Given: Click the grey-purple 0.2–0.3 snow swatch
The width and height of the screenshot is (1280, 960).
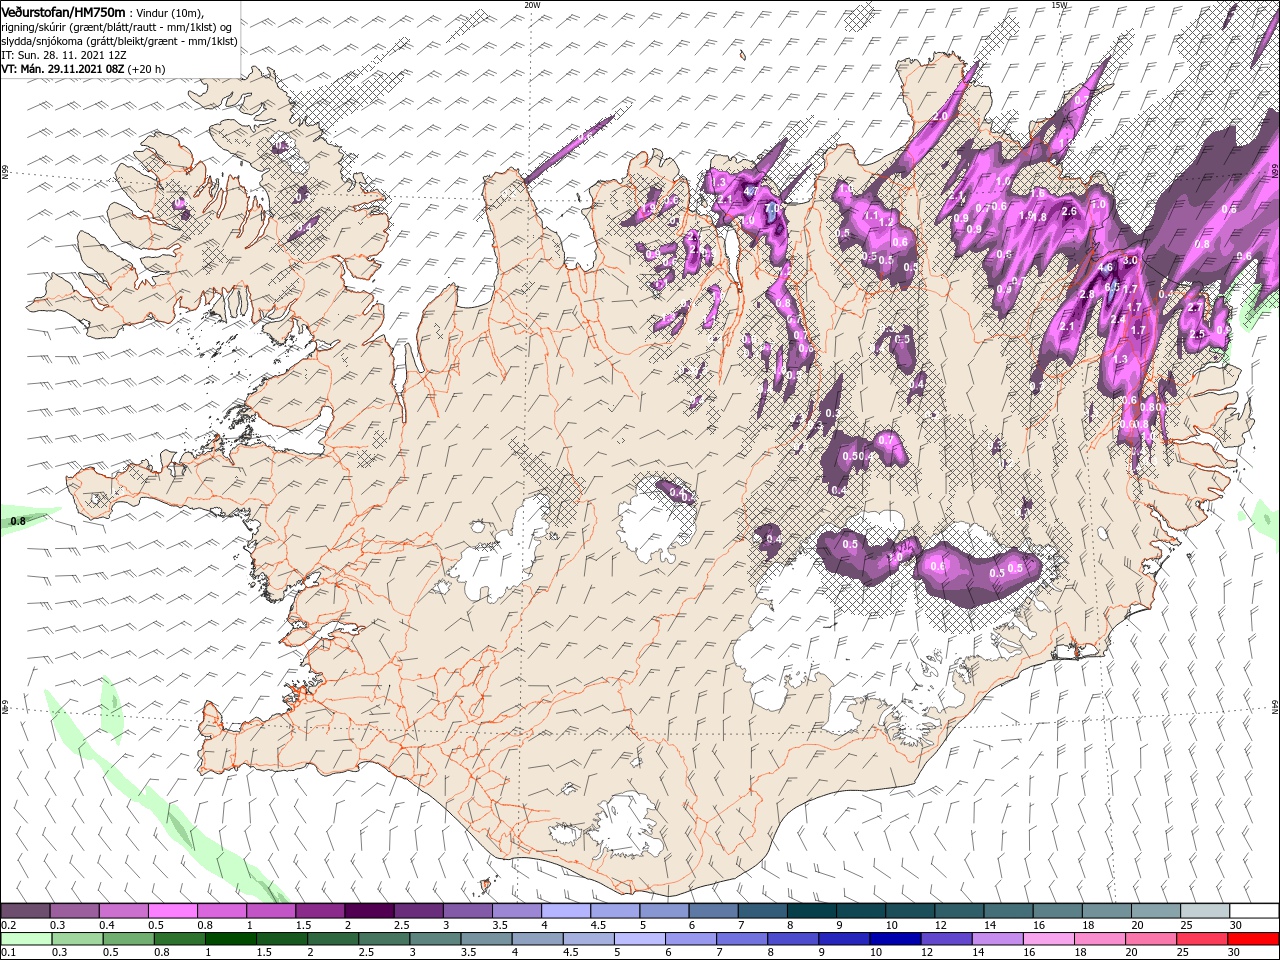Looking at the screenshot, I should click(x=25, y=911).
